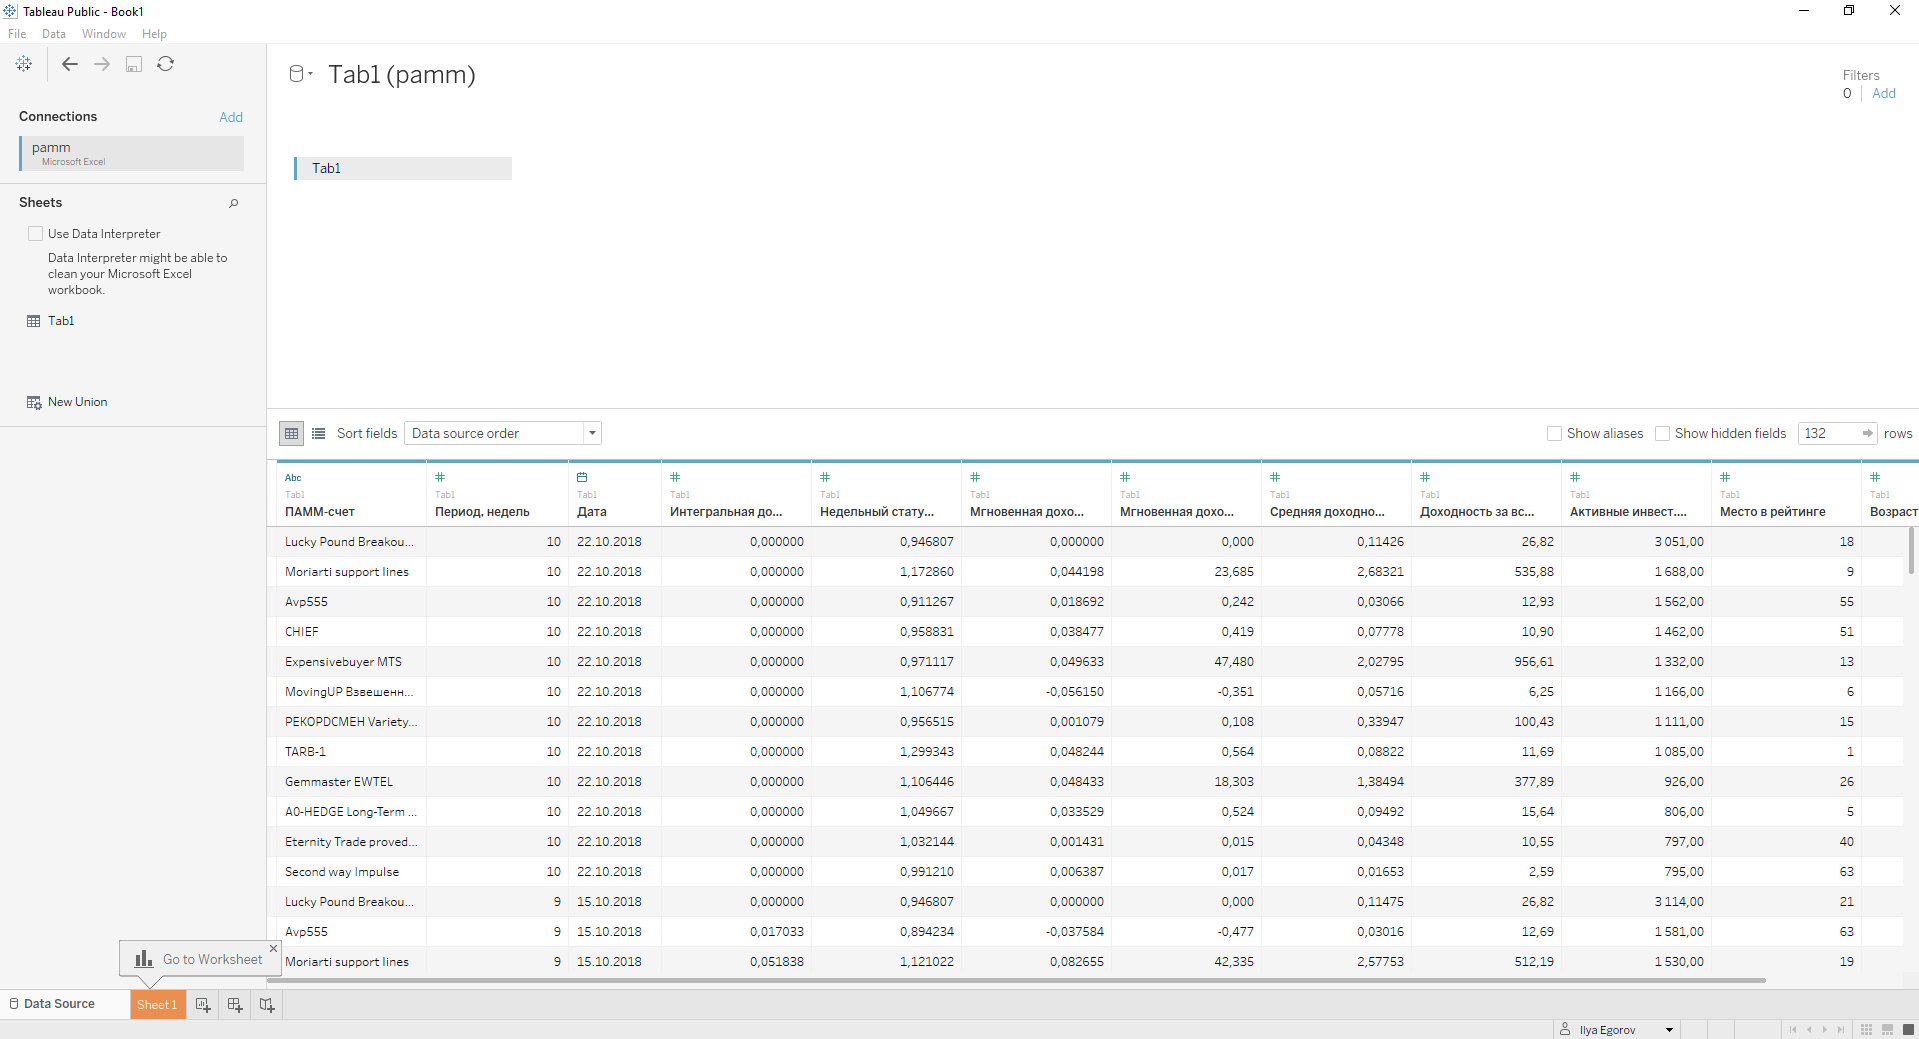Select the pamm Microsoft Excel connection
Image resolution: width=1919 pixels, height=1039 pixels.
point(131,153)
